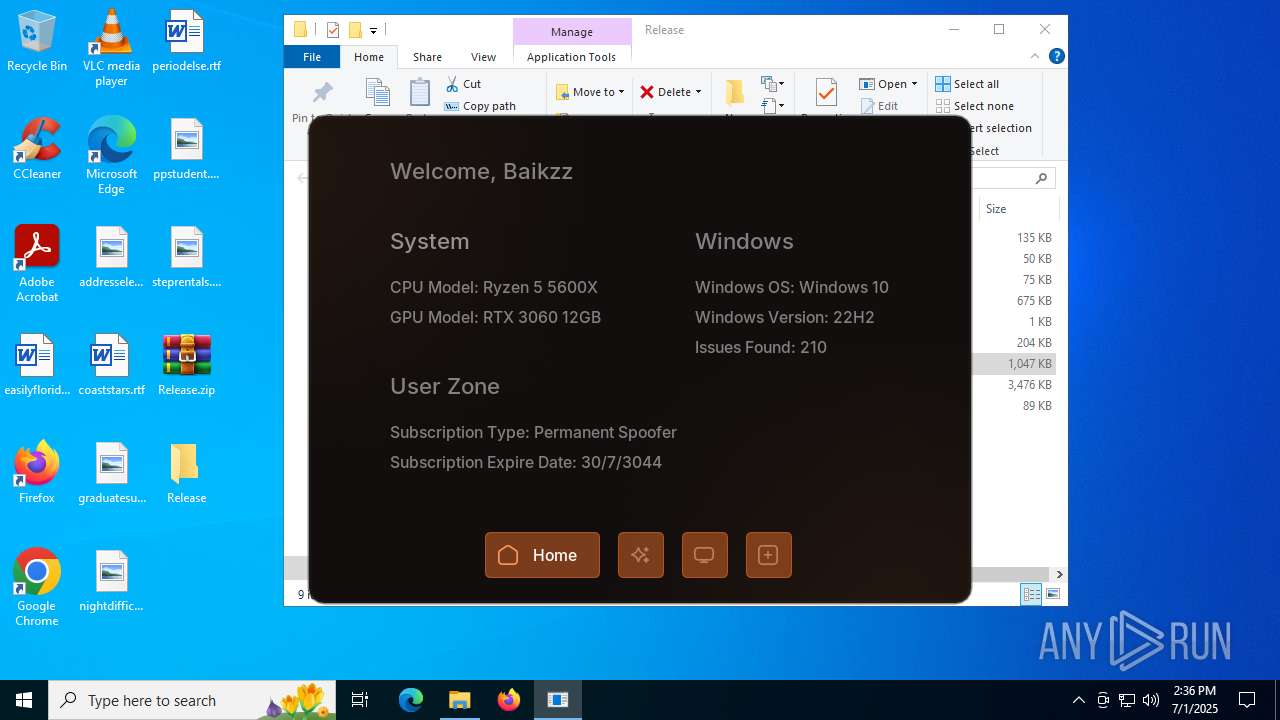Switch to the View tab in File Explorer
The height and width of the screenshot is (720, 1280).
(483, 57)
